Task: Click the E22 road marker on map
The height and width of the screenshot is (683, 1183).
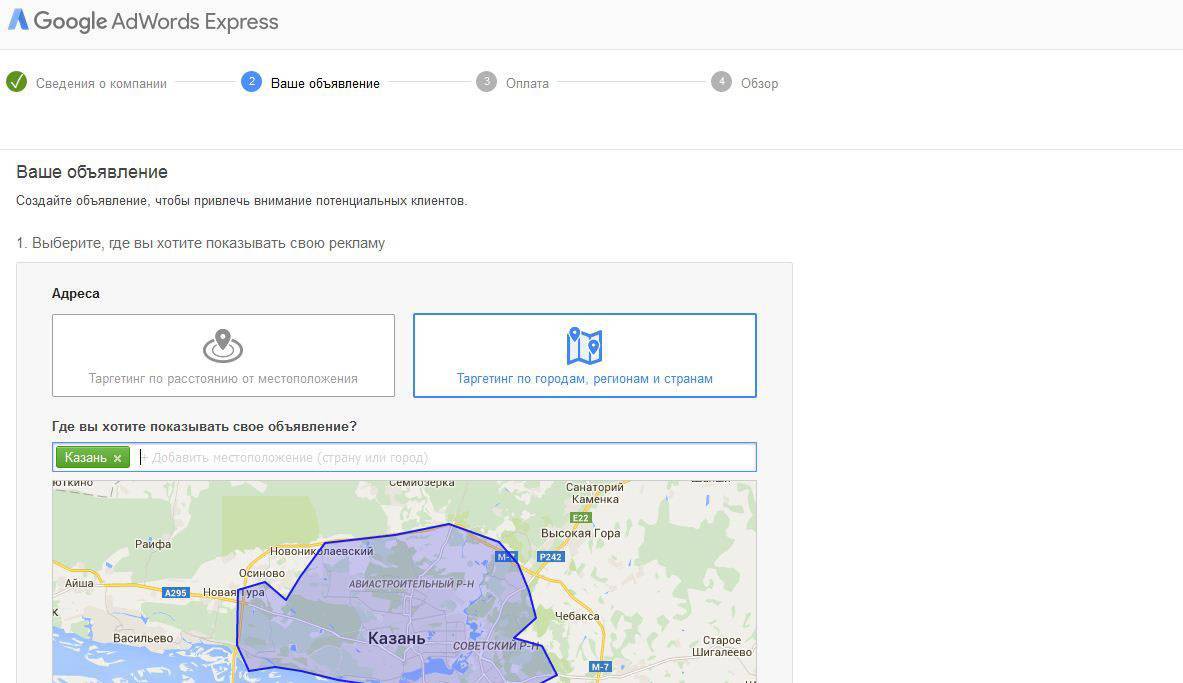Action: click(x=580, y=518)
